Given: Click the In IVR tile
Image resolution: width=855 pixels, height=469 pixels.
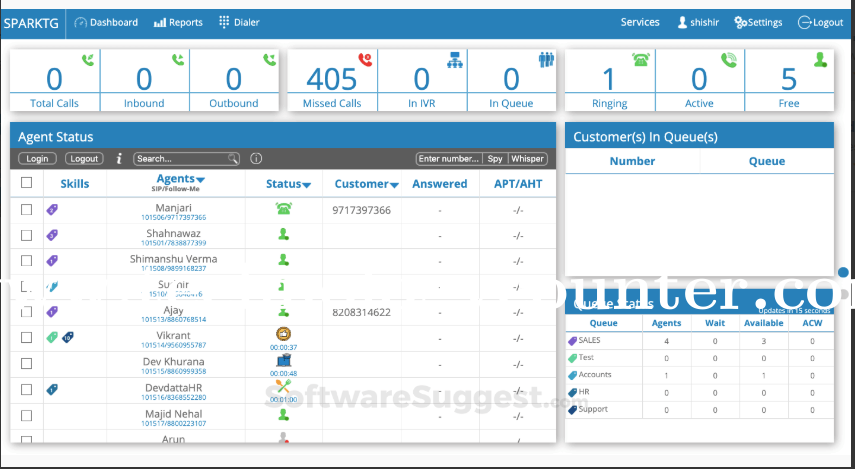Looking at the screenshot, I should tap(422, 80).
